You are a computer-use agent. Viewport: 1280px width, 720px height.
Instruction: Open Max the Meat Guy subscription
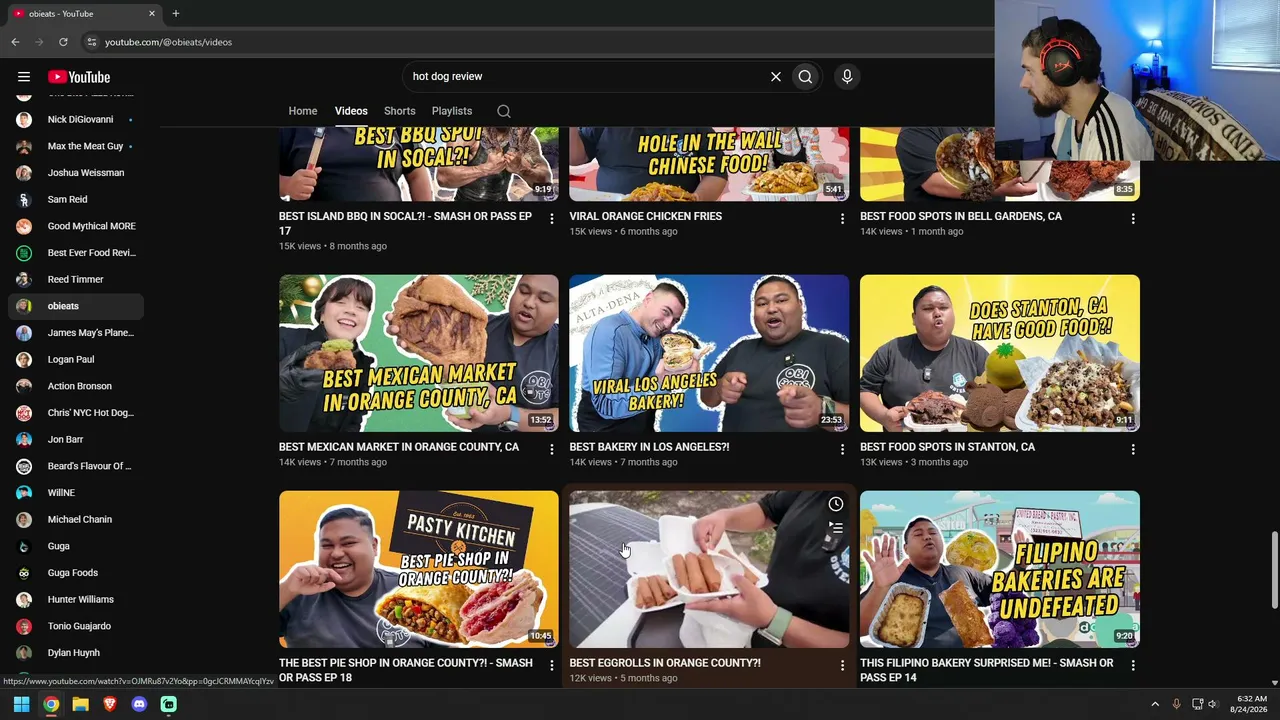point(76,146)
